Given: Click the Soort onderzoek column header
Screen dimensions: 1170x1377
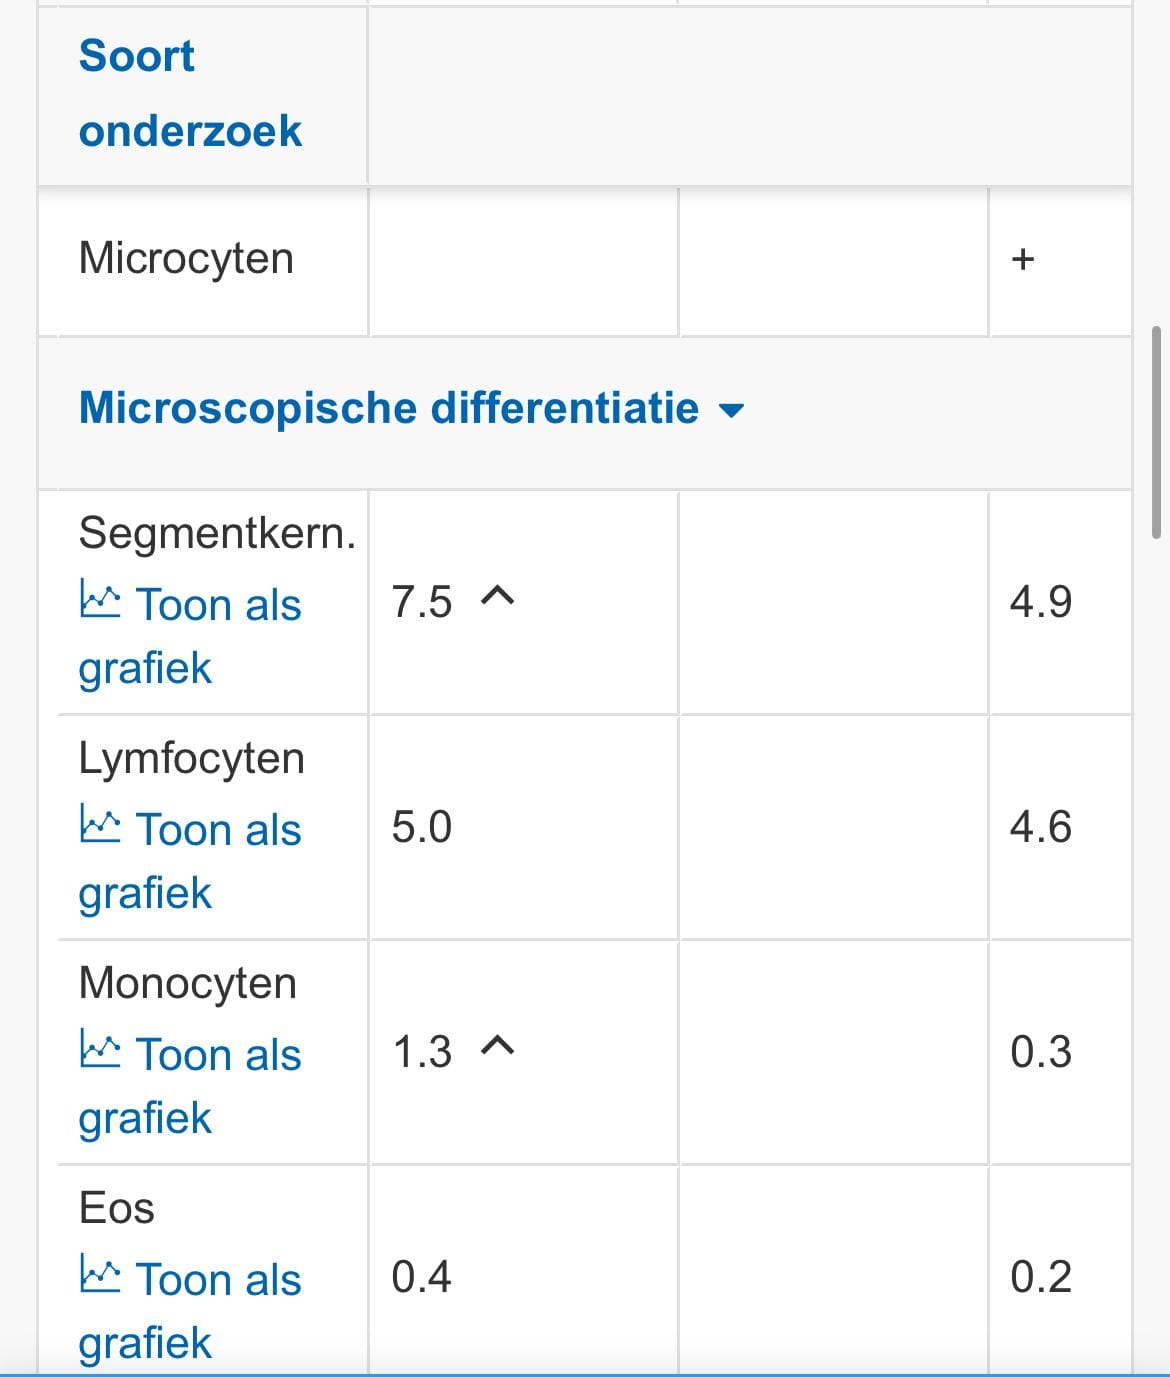Looking at the screenshot, I should point(190,93).
